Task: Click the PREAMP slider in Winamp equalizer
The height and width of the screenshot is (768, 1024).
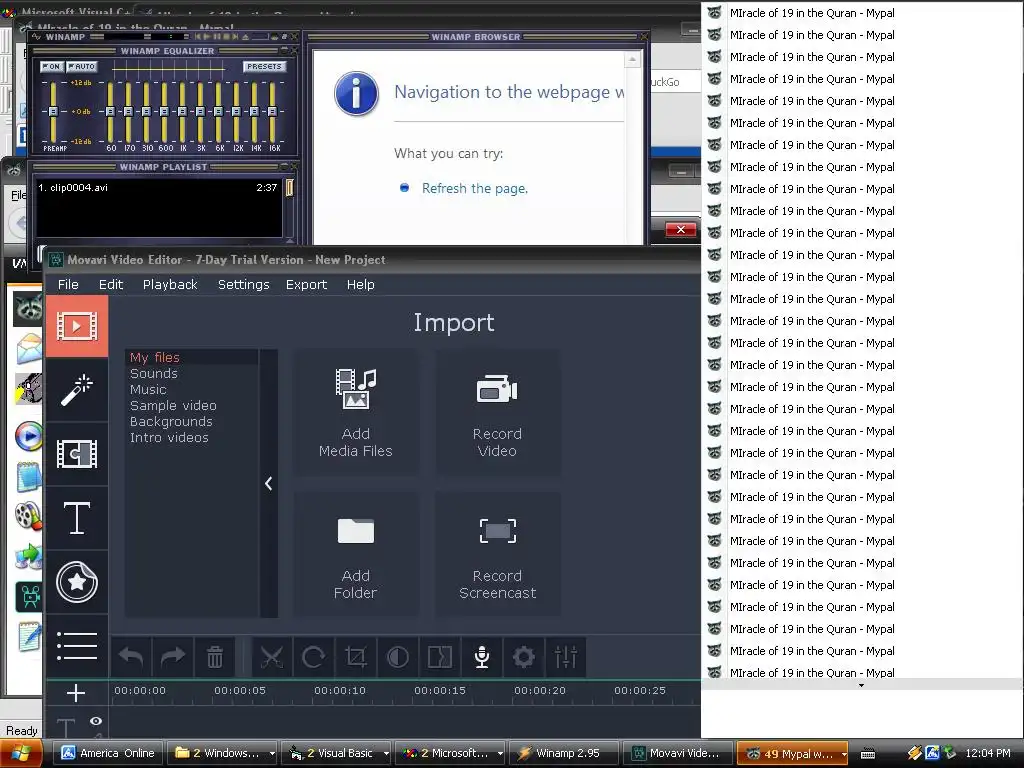Action: point(54,112)
